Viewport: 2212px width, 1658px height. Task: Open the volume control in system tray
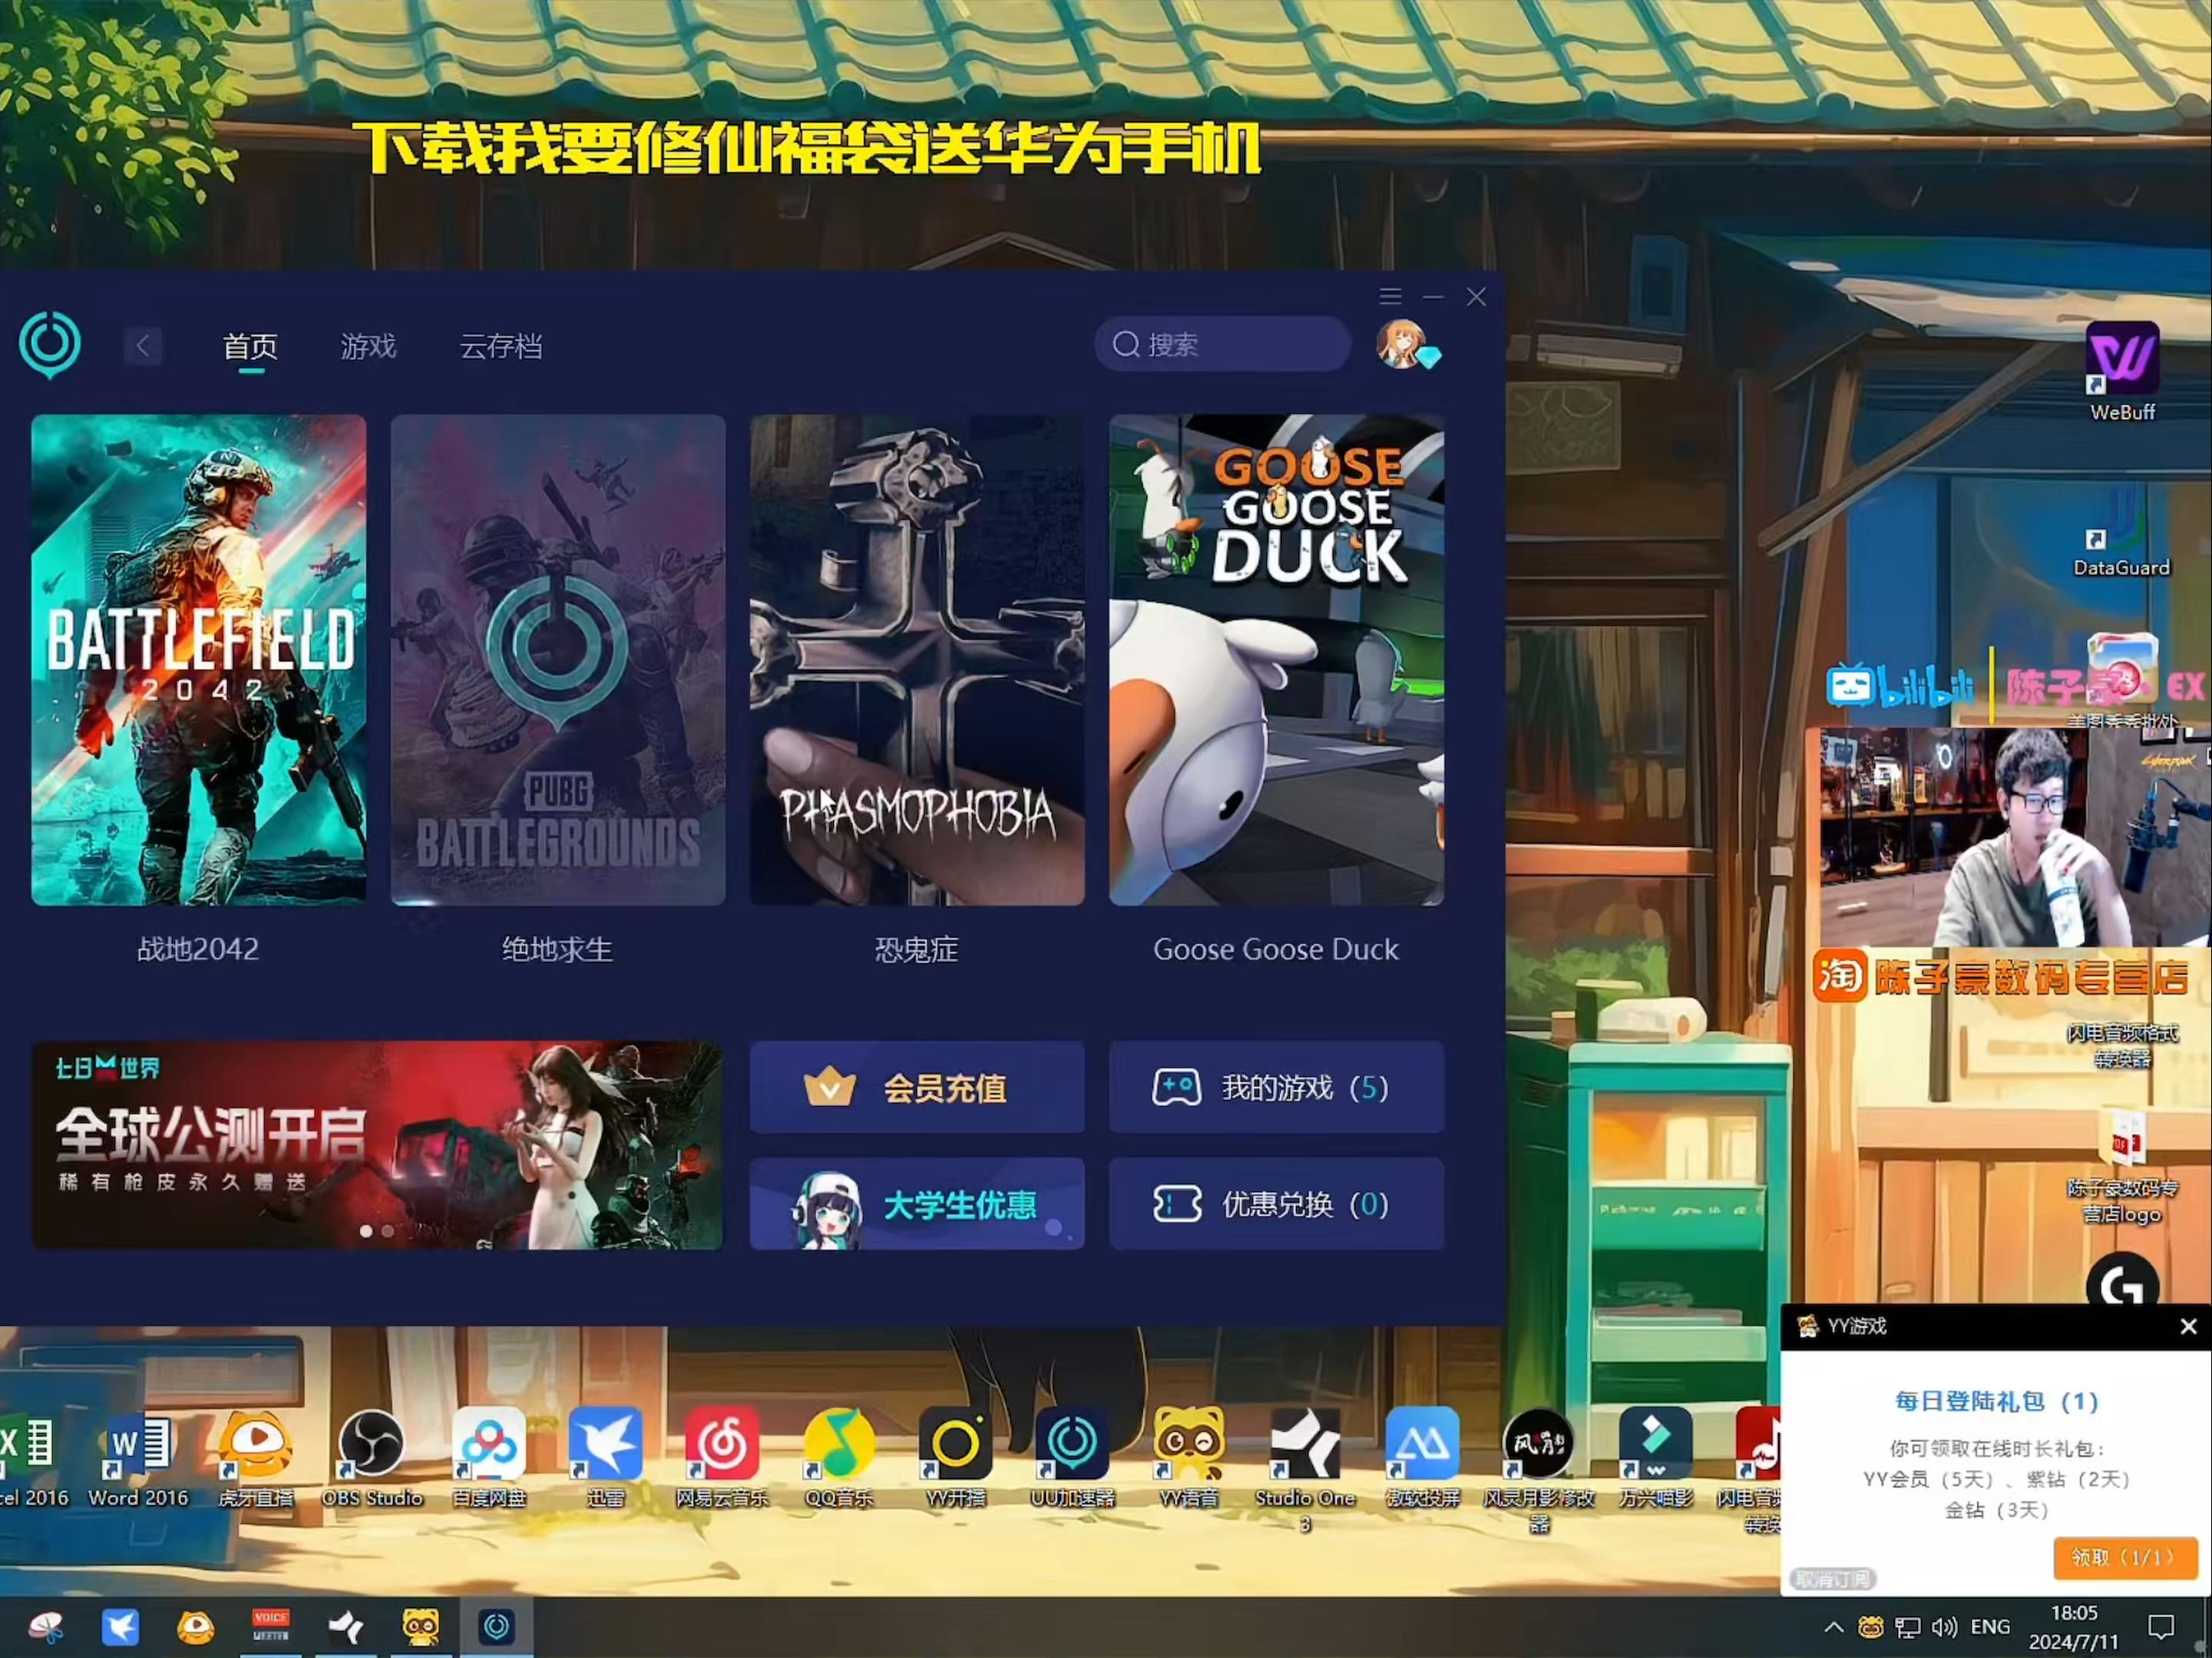pyautogui.click(x=1944, y=1627)
